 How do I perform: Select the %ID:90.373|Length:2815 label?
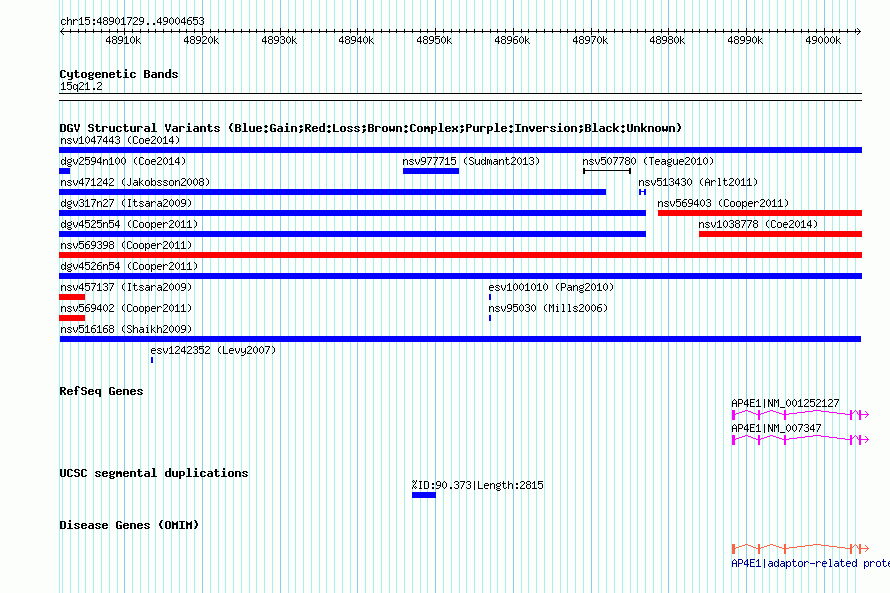click(477, 485)
